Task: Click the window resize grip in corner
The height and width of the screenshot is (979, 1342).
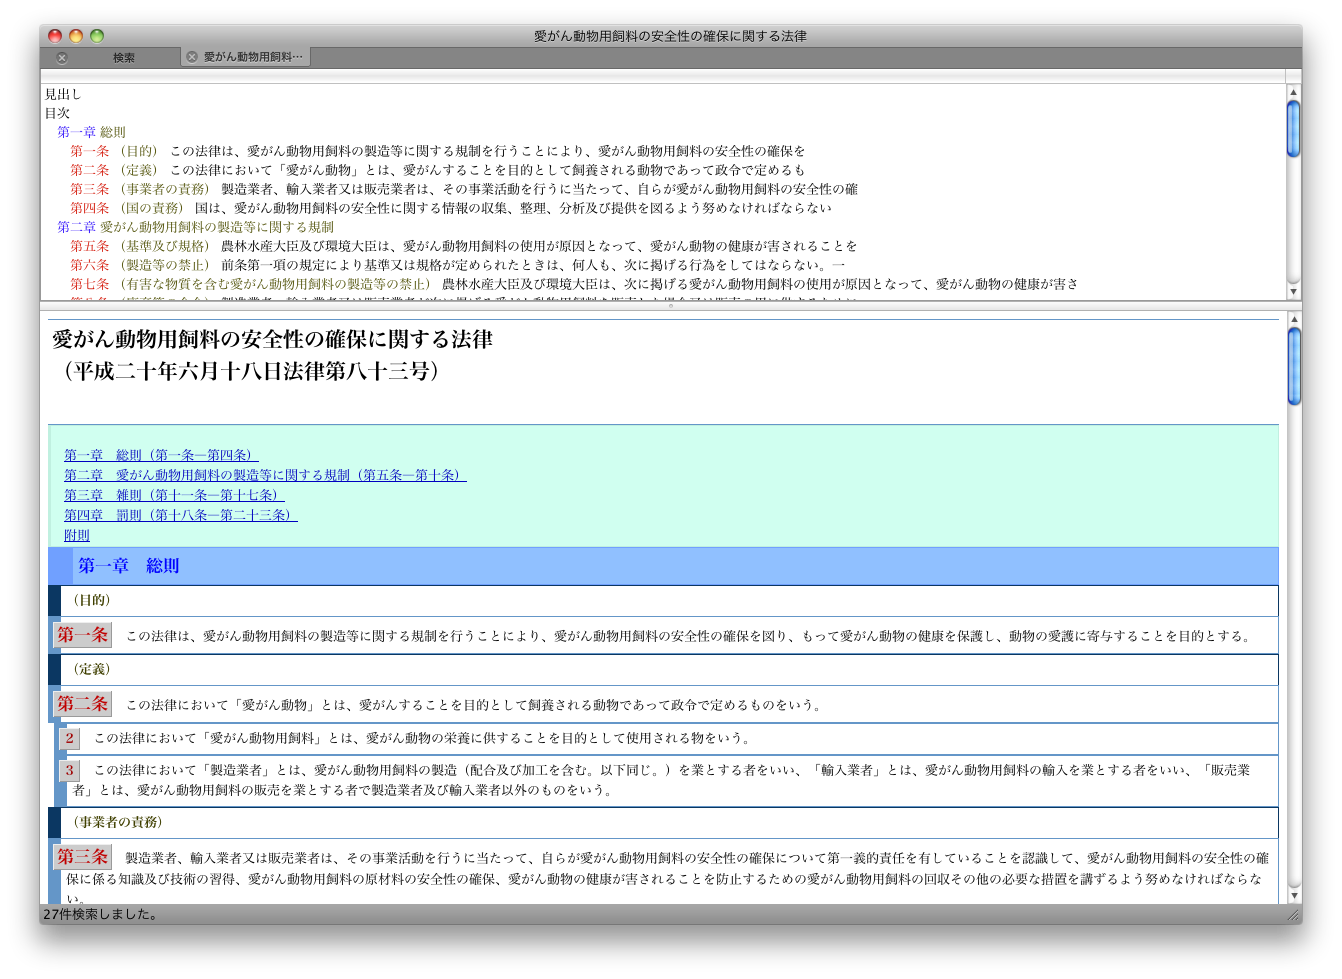Action: pos(1293,914)
